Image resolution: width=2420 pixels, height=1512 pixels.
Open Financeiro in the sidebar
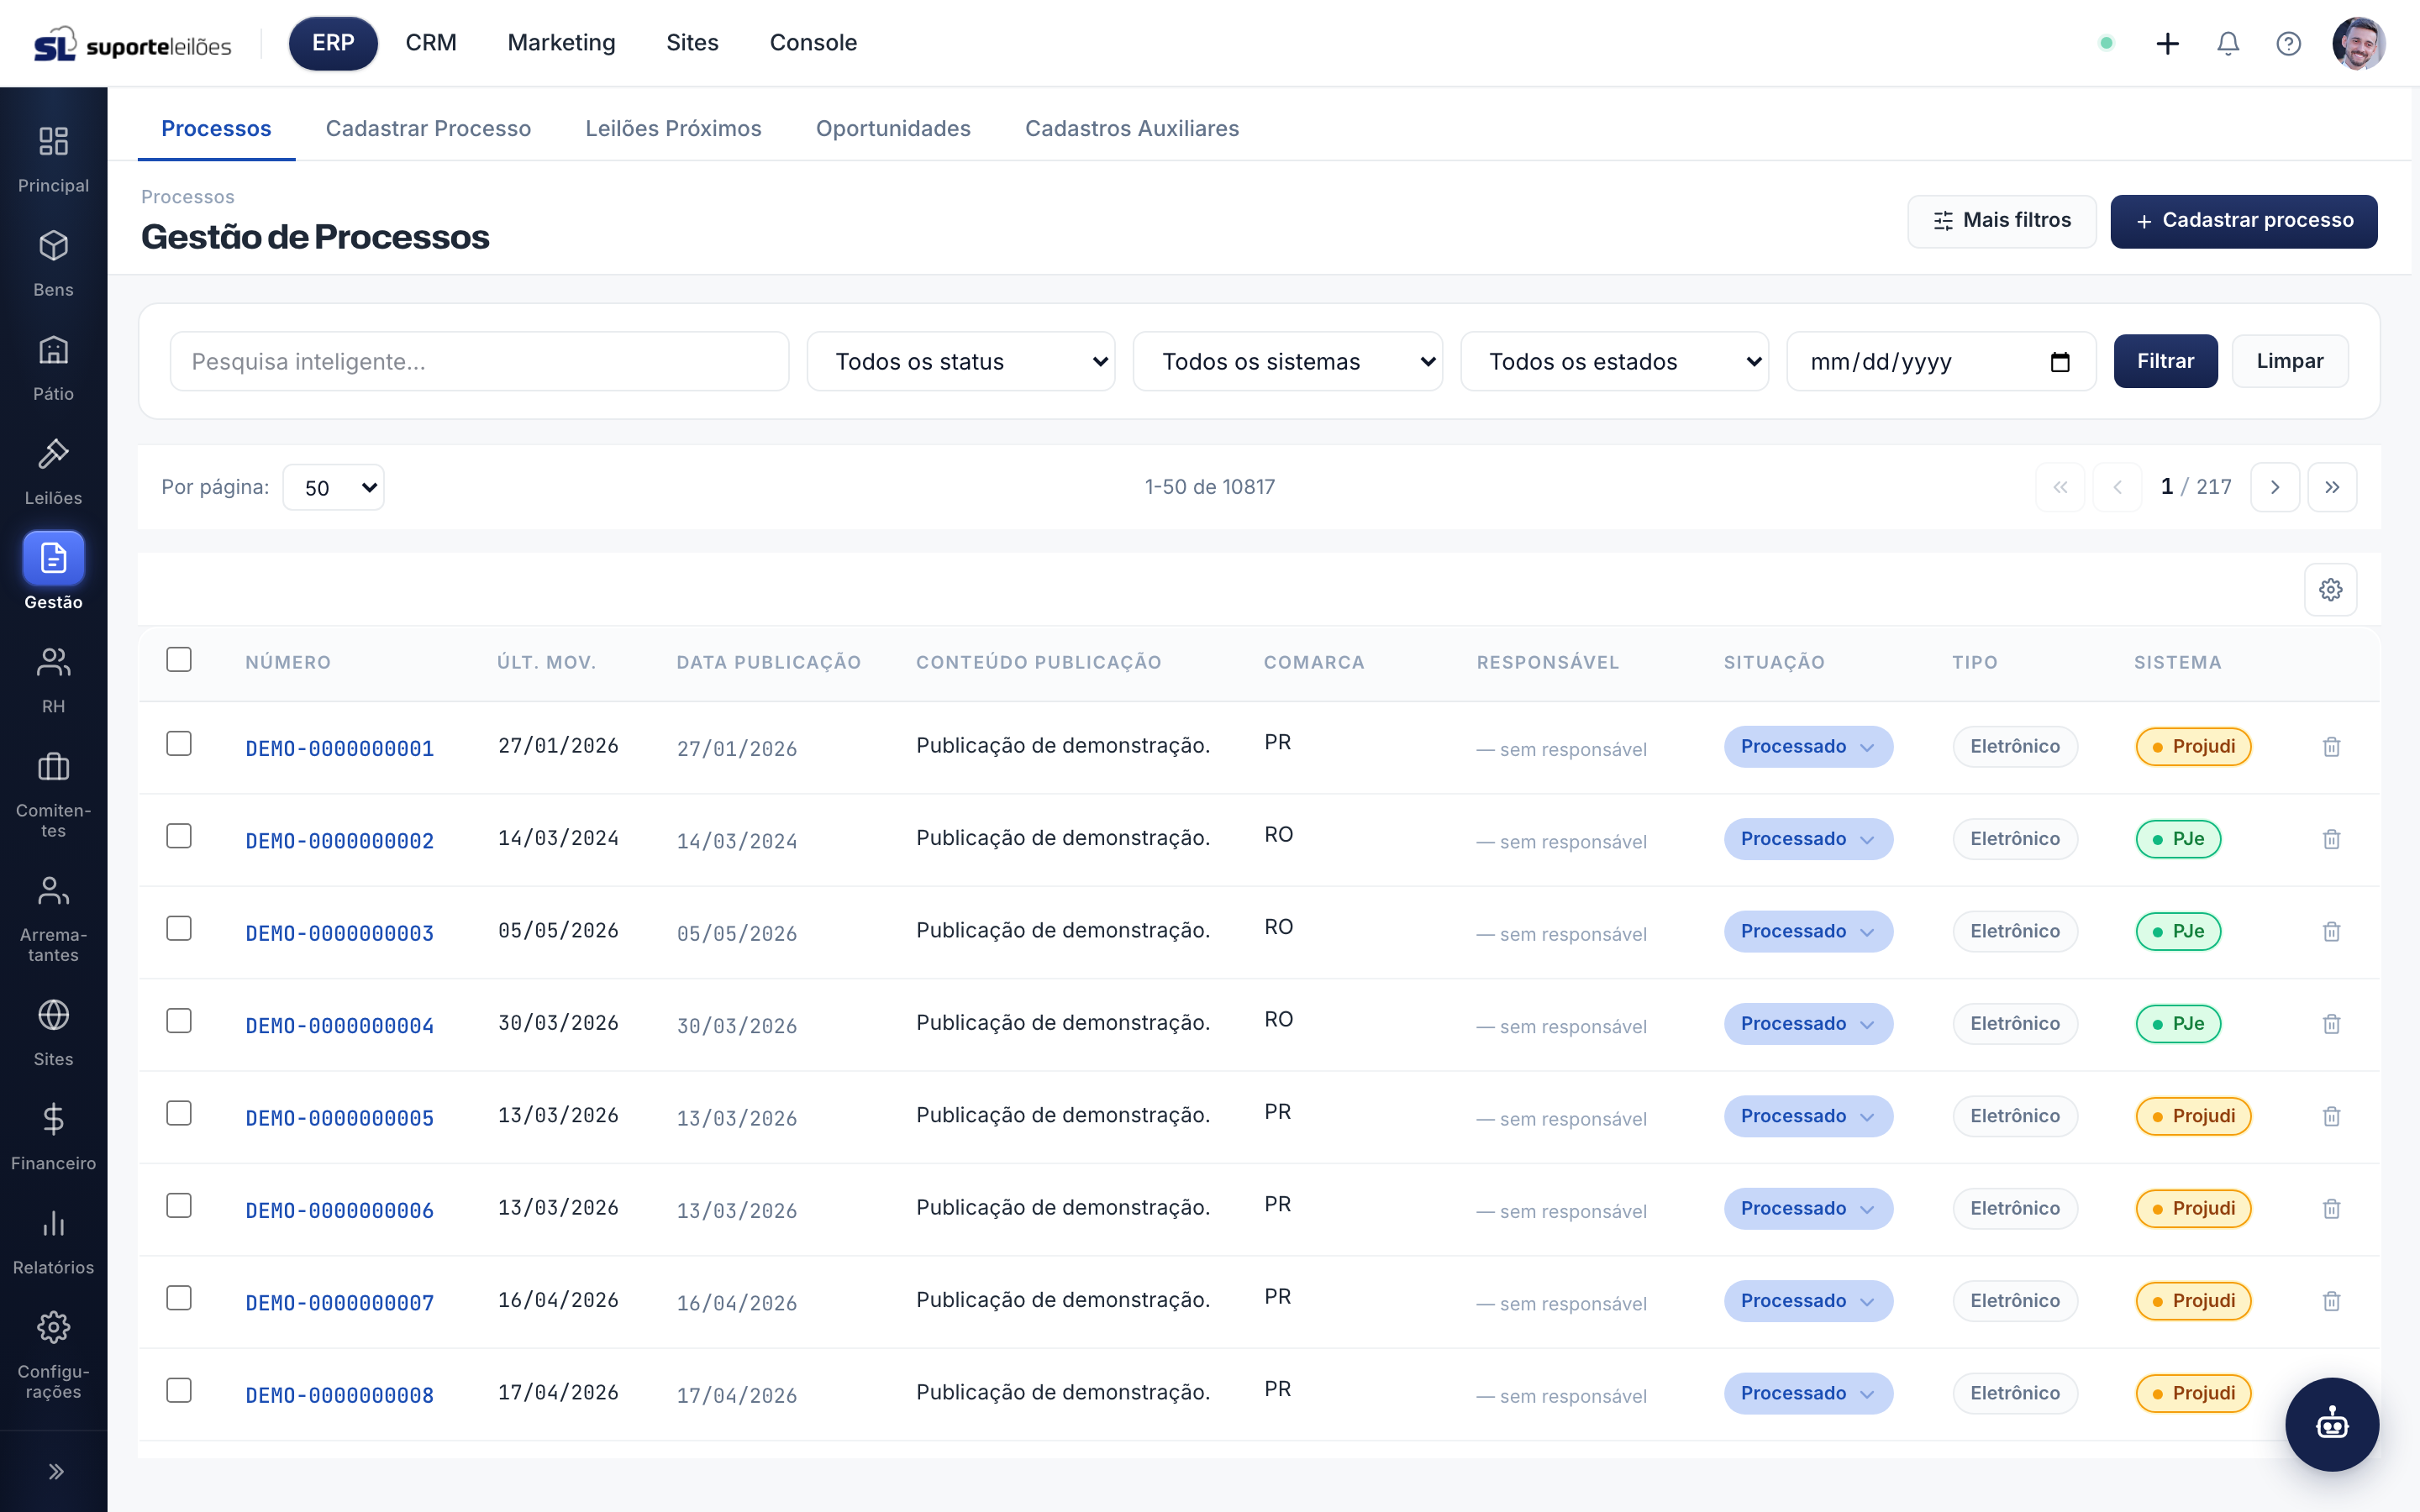[x=53, y=1137]
